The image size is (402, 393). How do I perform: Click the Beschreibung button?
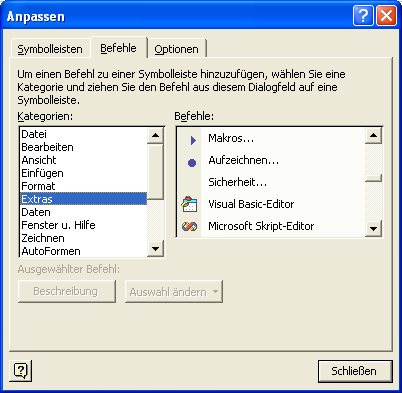67,291
